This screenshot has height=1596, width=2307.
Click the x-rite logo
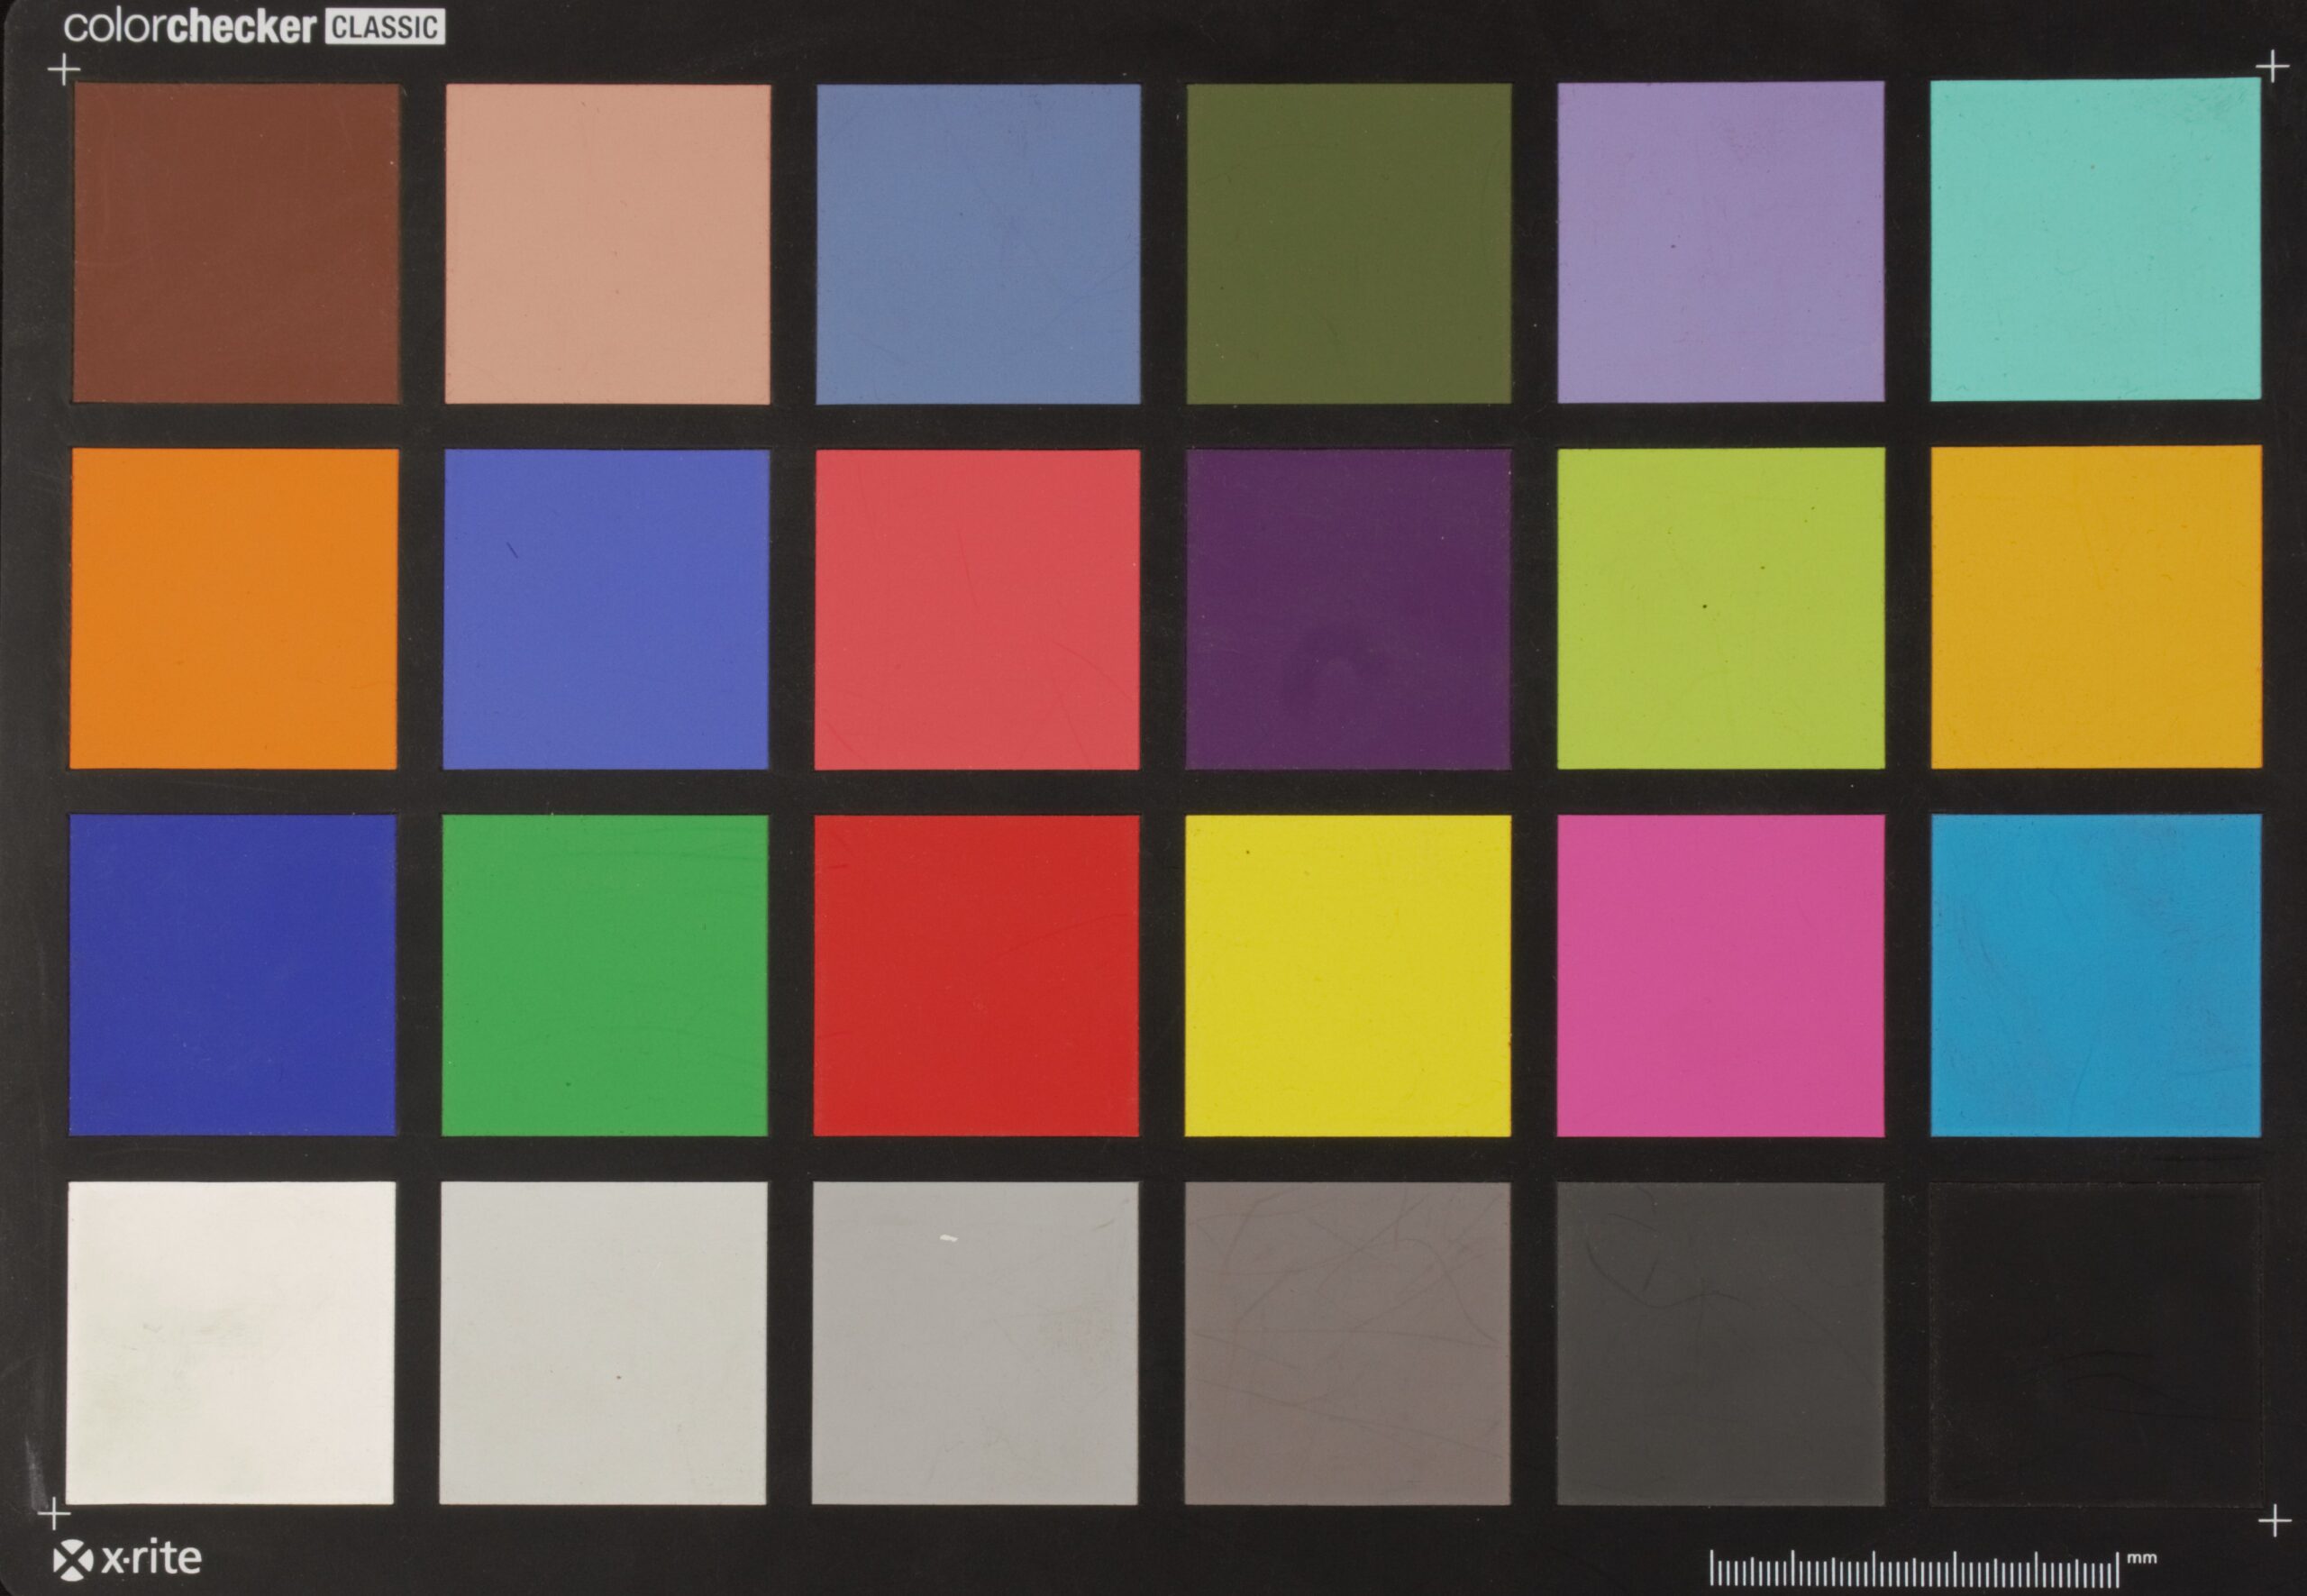tap(127, 1559)
